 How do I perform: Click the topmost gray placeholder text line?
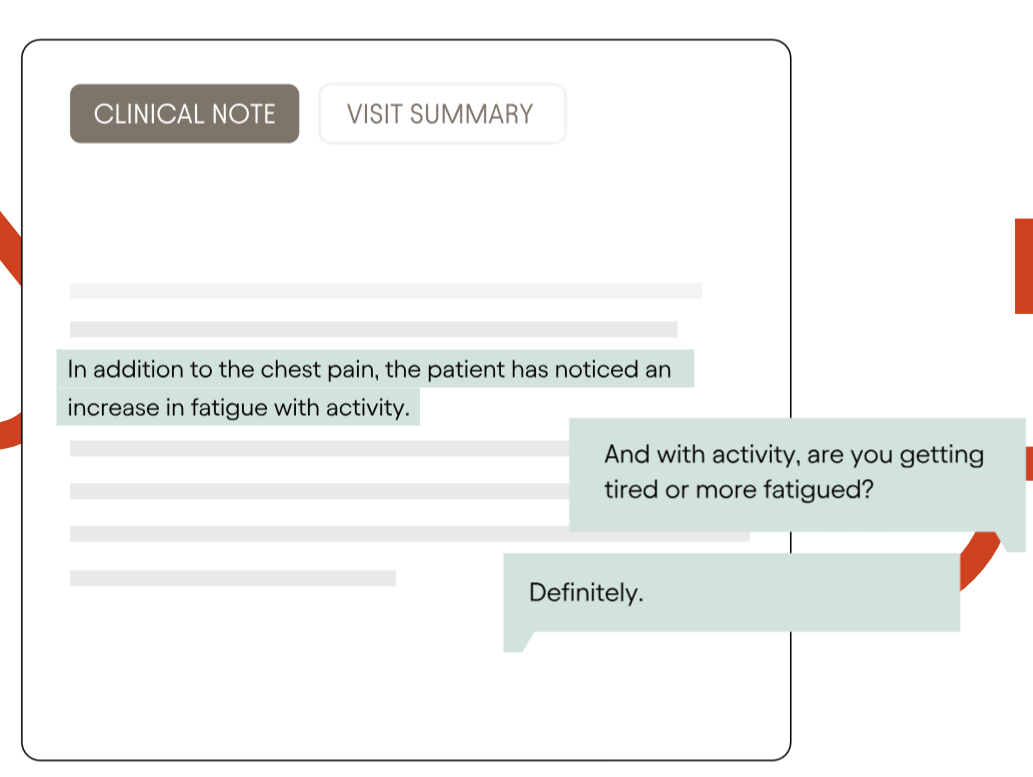386,291
